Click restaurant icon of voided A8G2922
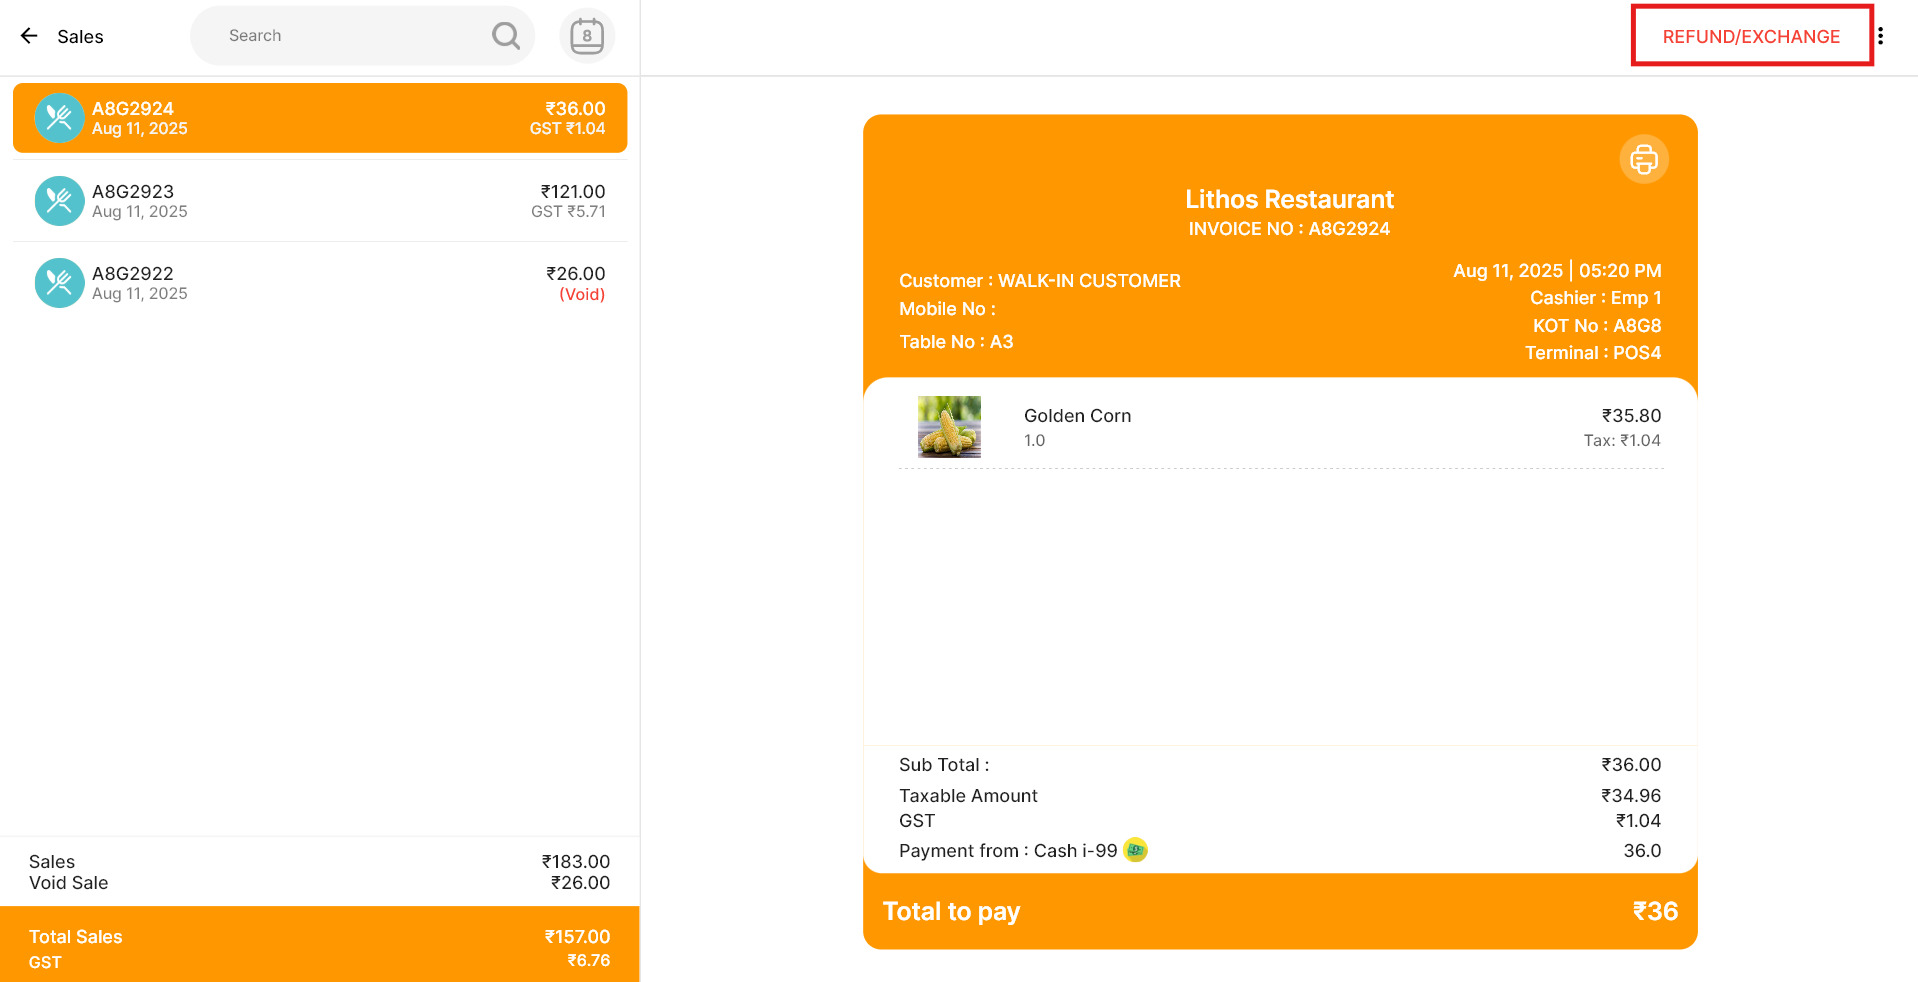 coord(59,283)
